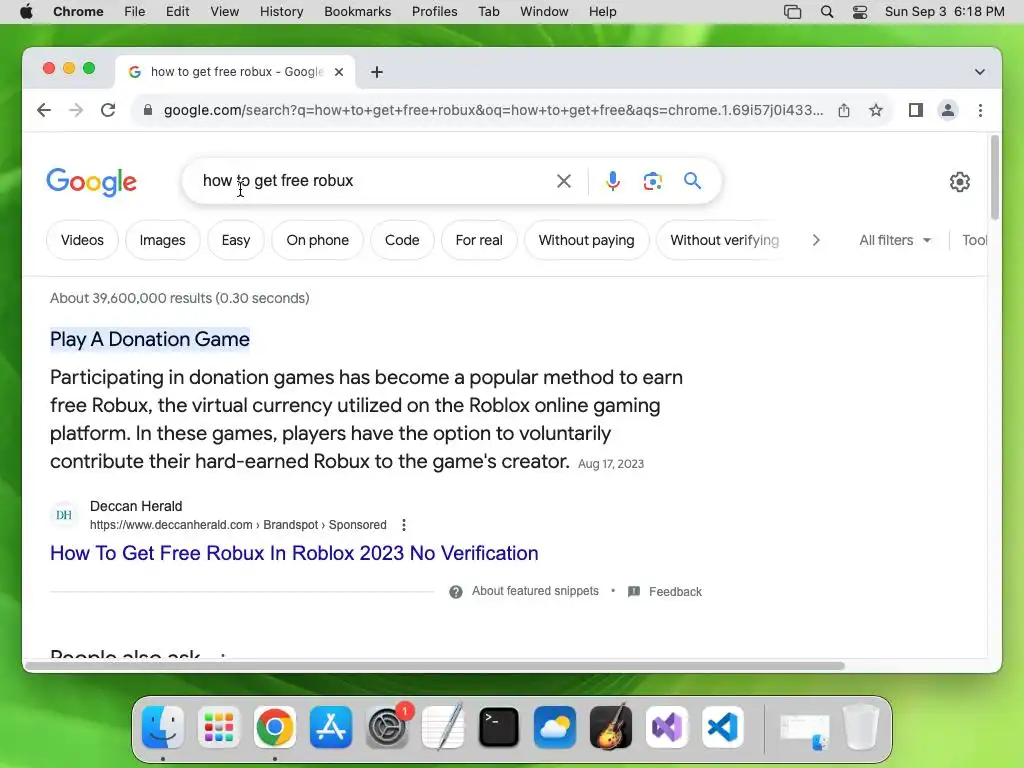Open App Store from the Dock

[x=331, y=727]
